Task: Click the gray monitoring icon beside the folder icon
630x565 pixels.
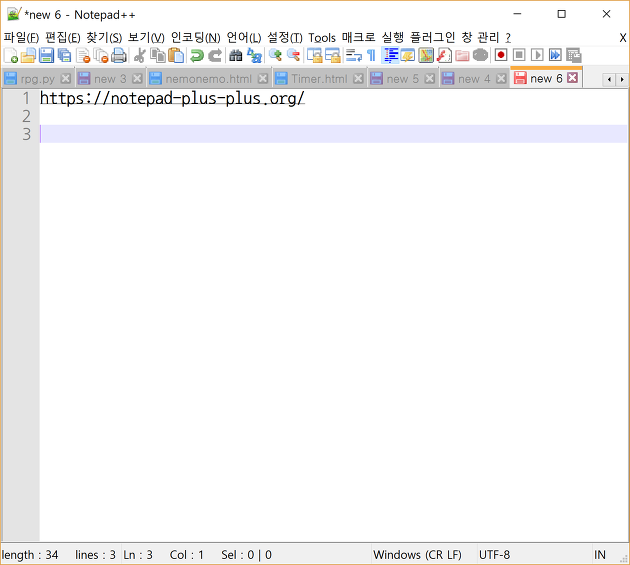Action: [x=480, y=55]
